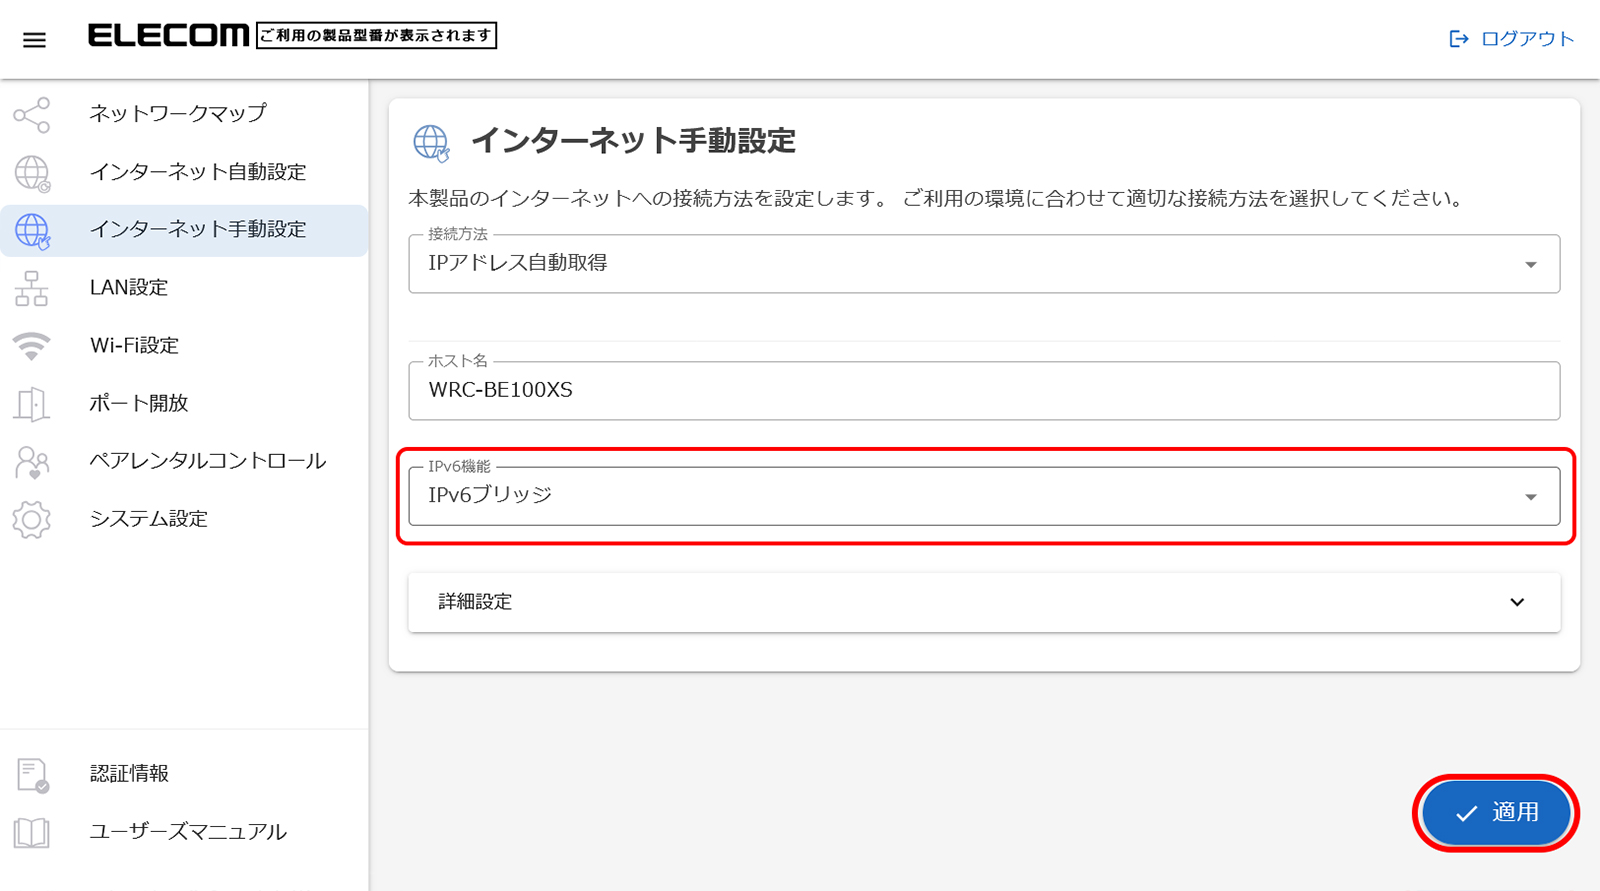
Task: Click the parental control people icon
Action: tap(32, 462)
